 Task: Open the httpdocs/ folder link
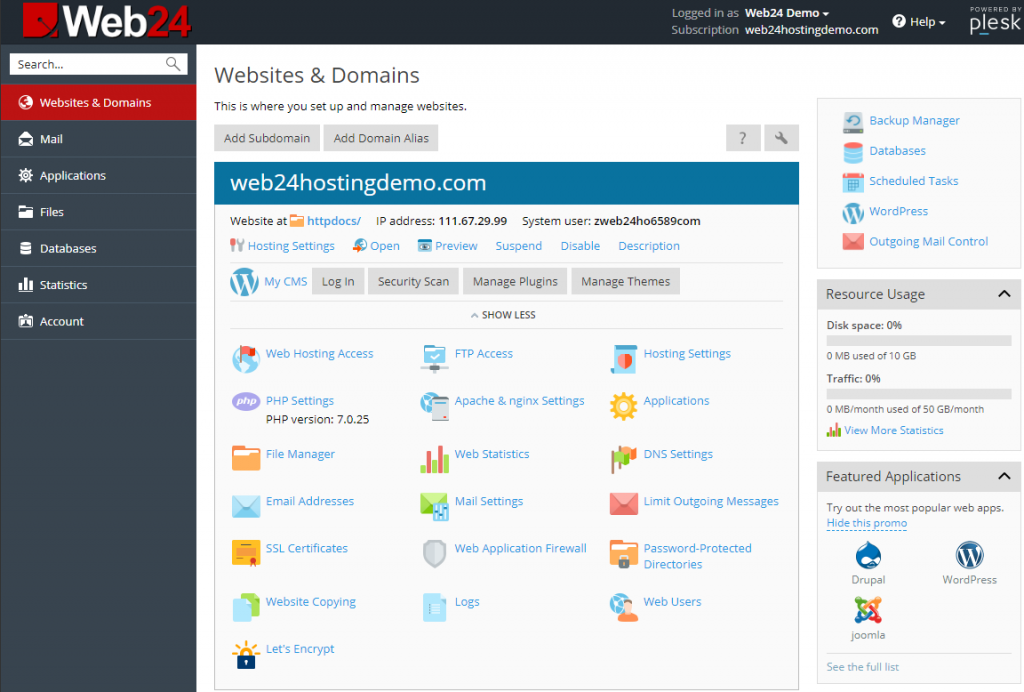(334, 221)
